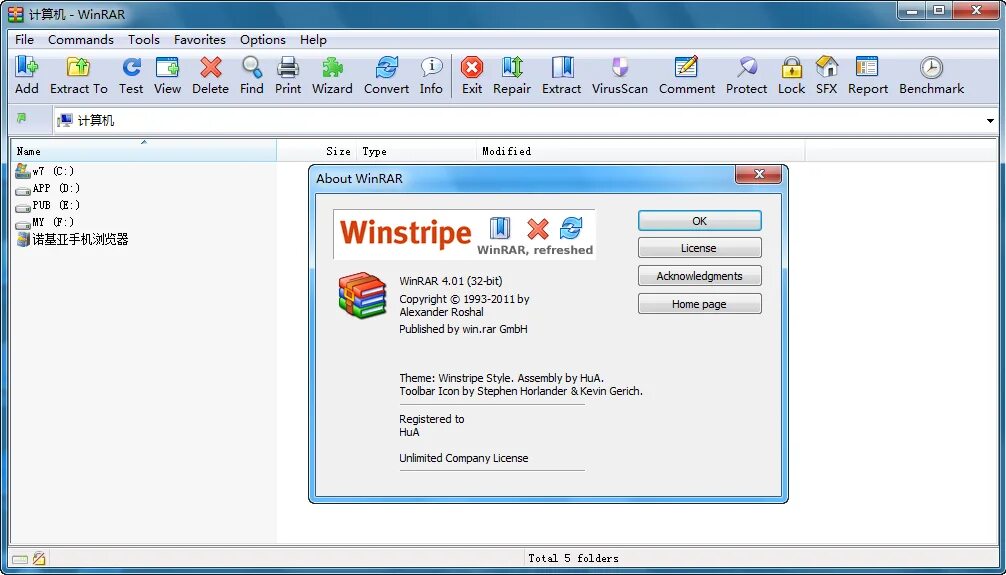
Task: Click the Acknowledgments button
Action: [x=699, y=276]
